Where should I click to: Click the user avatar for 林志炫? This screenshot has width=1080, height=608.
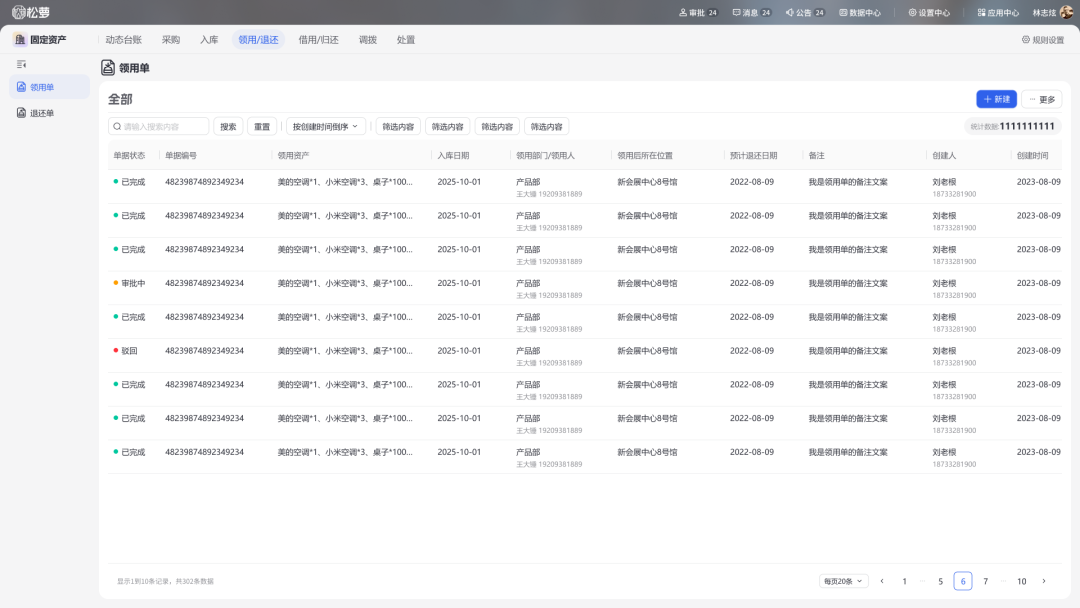(1069, 13)
